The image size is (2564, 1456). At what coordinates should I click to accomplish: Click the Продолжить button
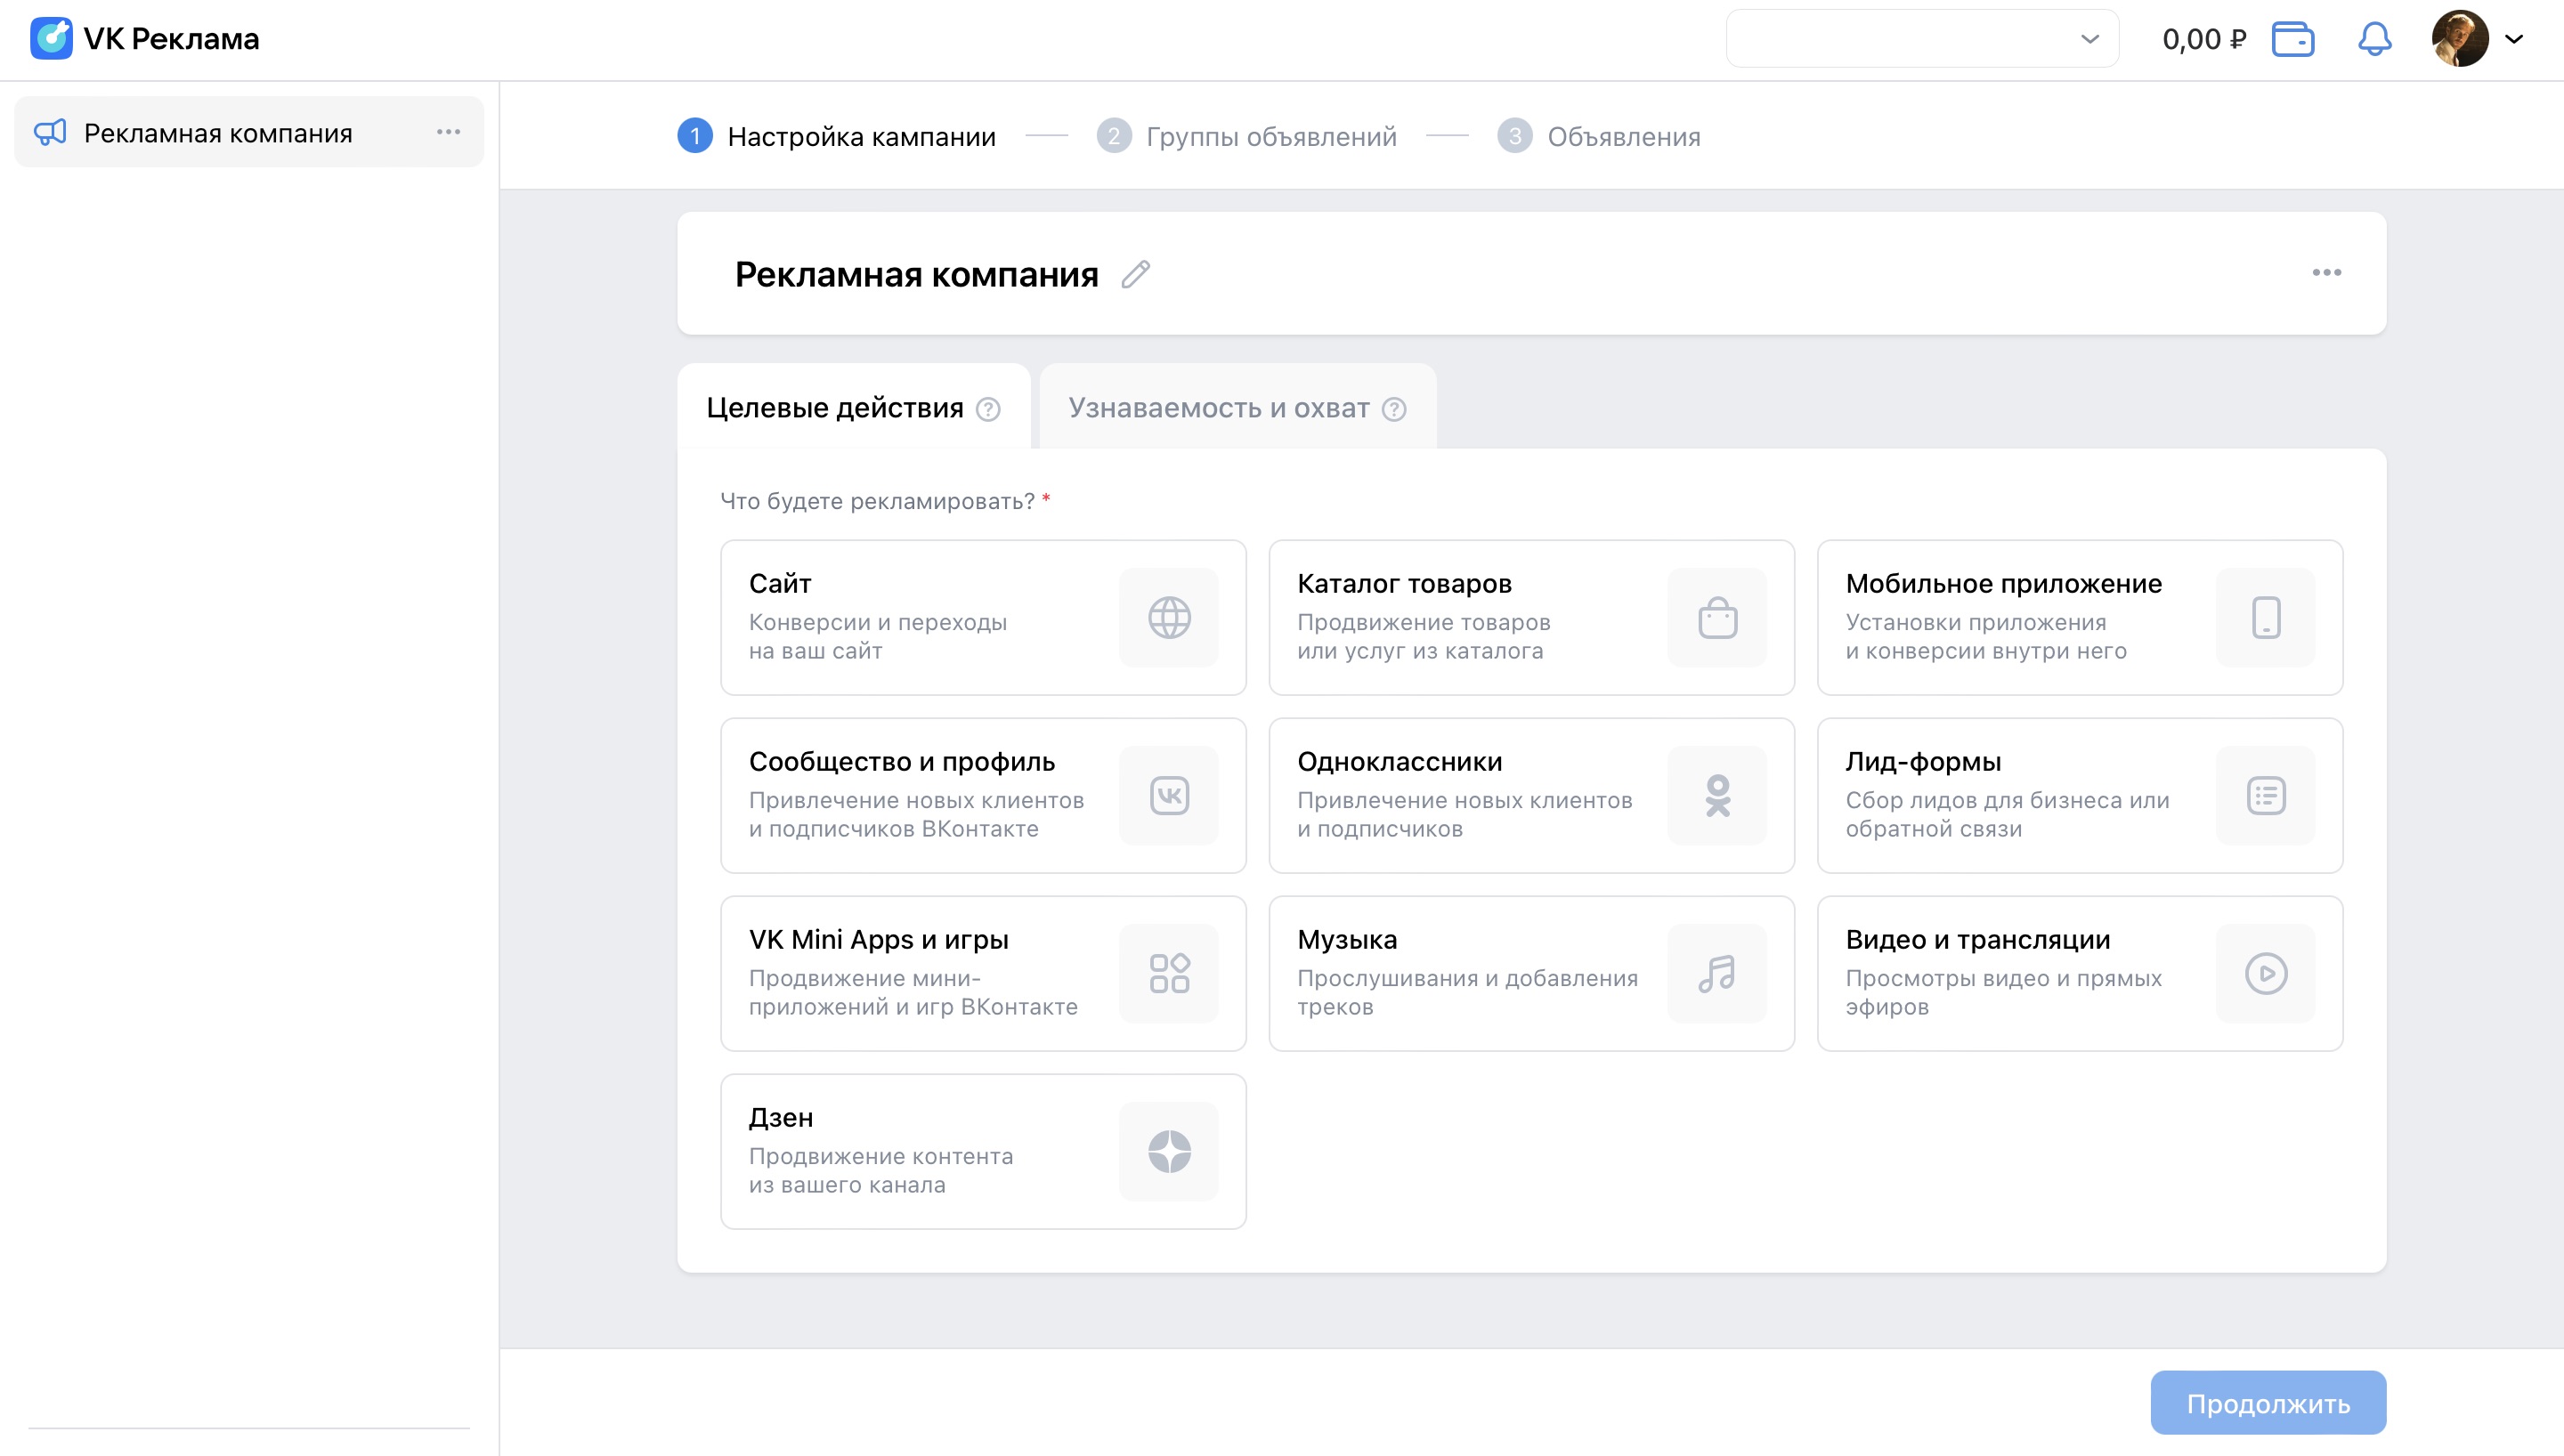[x=2268, y=1403]
